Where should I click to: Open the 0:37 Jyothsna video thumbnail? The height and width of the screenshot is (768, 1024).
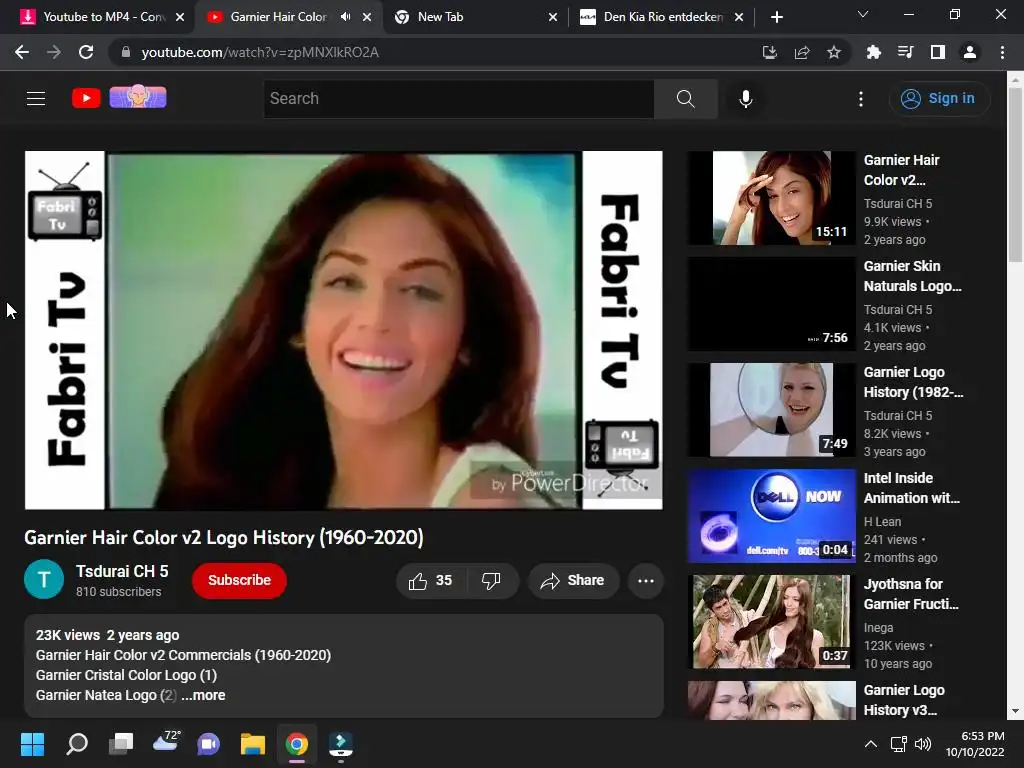[x=771, y=622]
